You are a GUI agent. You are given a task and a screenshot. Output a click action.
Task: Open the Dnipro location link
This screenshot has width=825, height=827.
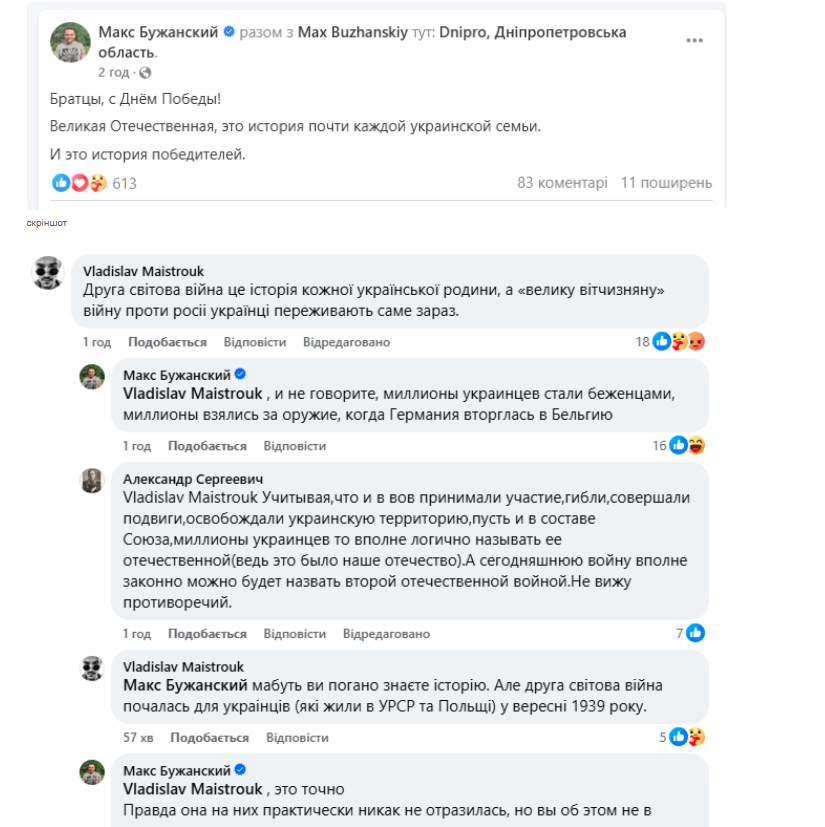tap(464, 32)
